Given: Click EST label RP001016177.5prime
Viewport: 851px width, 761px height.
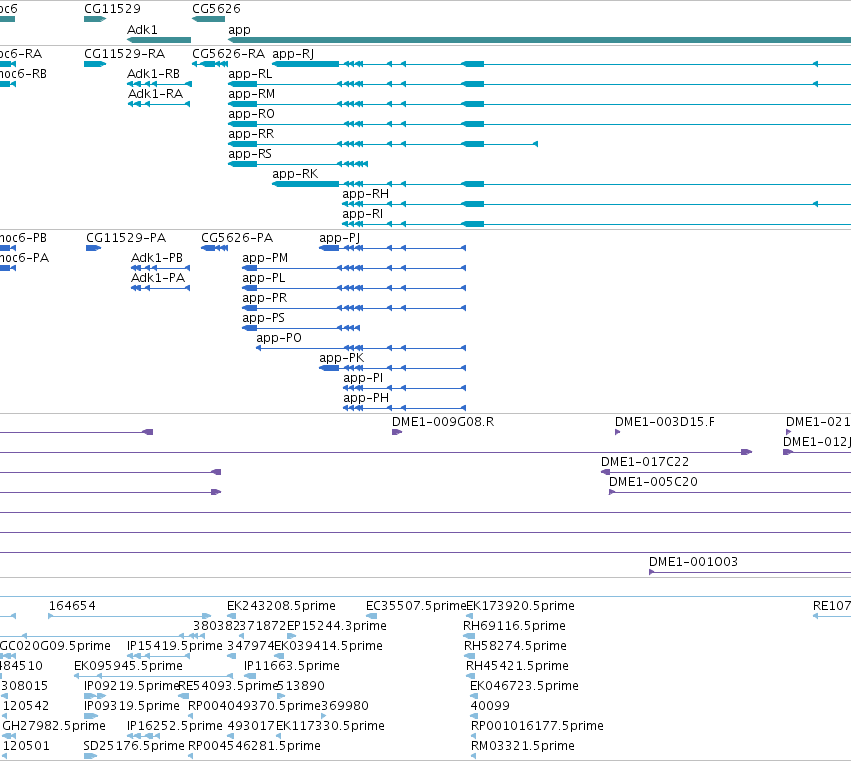Looking at the screenshot, I should point(537,727).
